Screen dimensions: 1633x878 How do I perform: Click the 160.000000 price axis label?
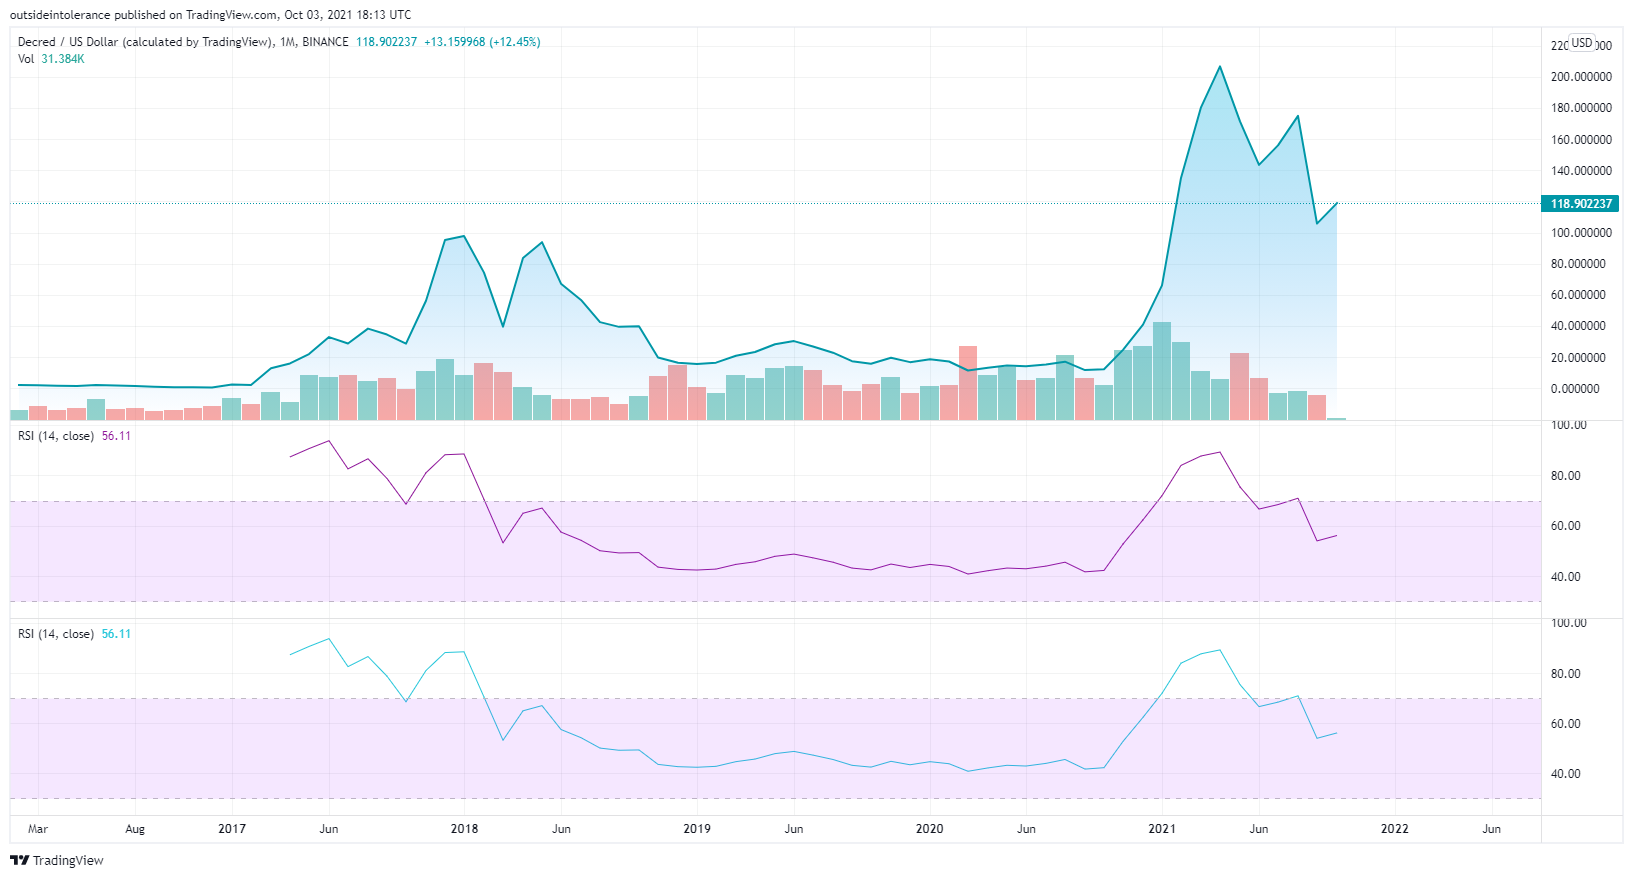click(1581, 140)
